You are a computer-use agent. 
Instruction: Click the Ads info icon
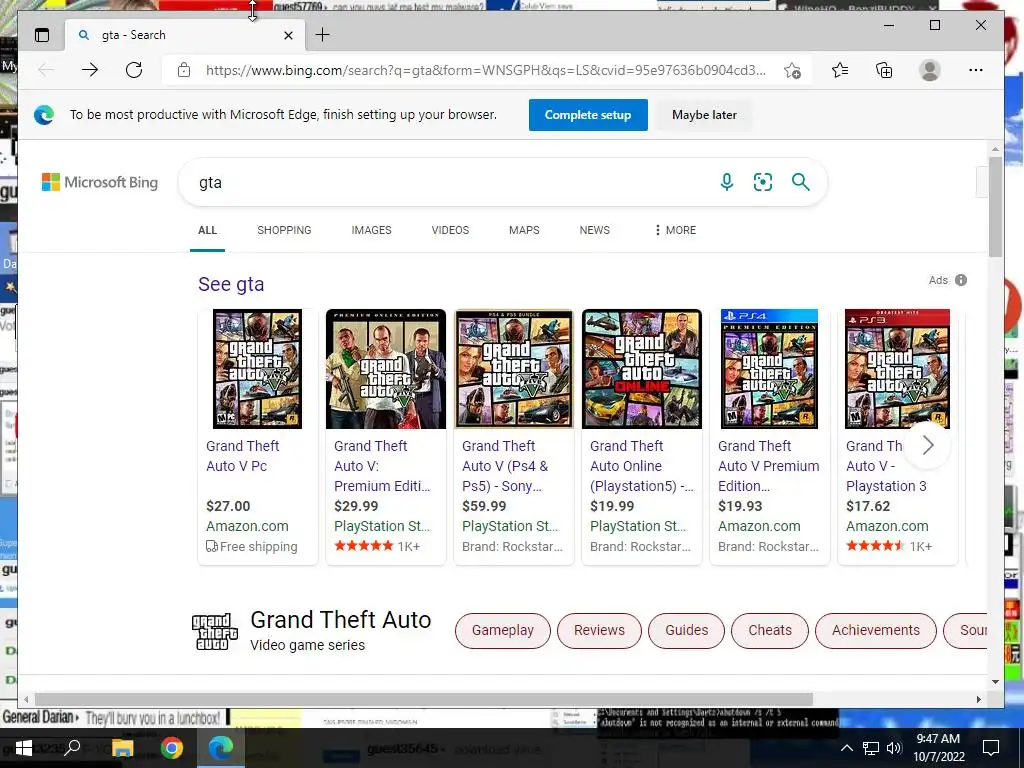pos(961,280)
